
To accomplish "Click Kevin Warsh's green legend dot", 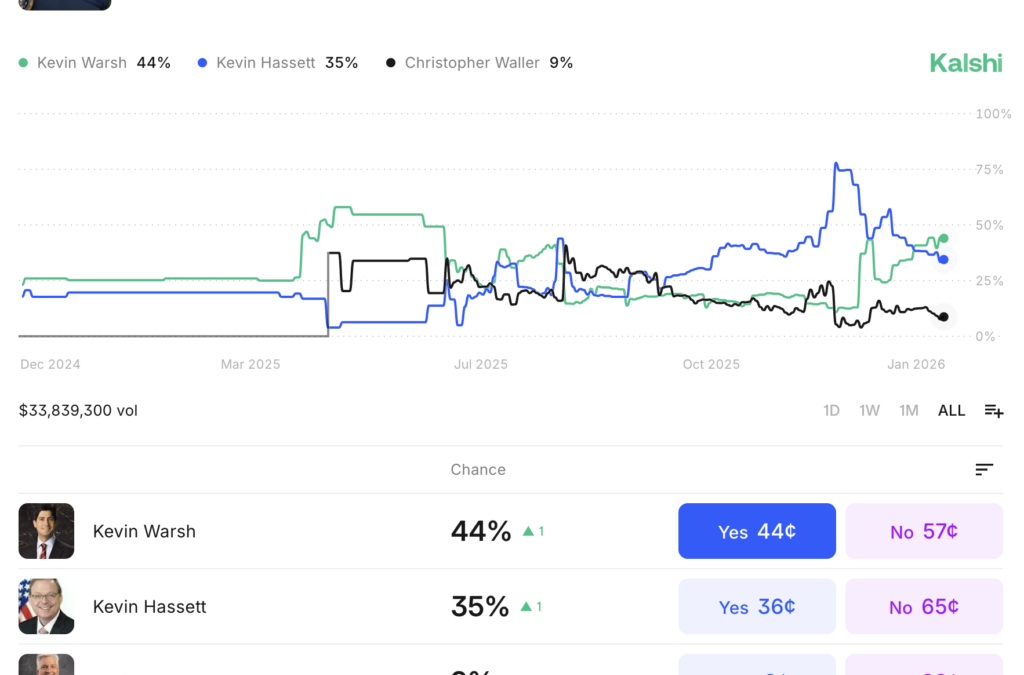I will tap(23, 63).
